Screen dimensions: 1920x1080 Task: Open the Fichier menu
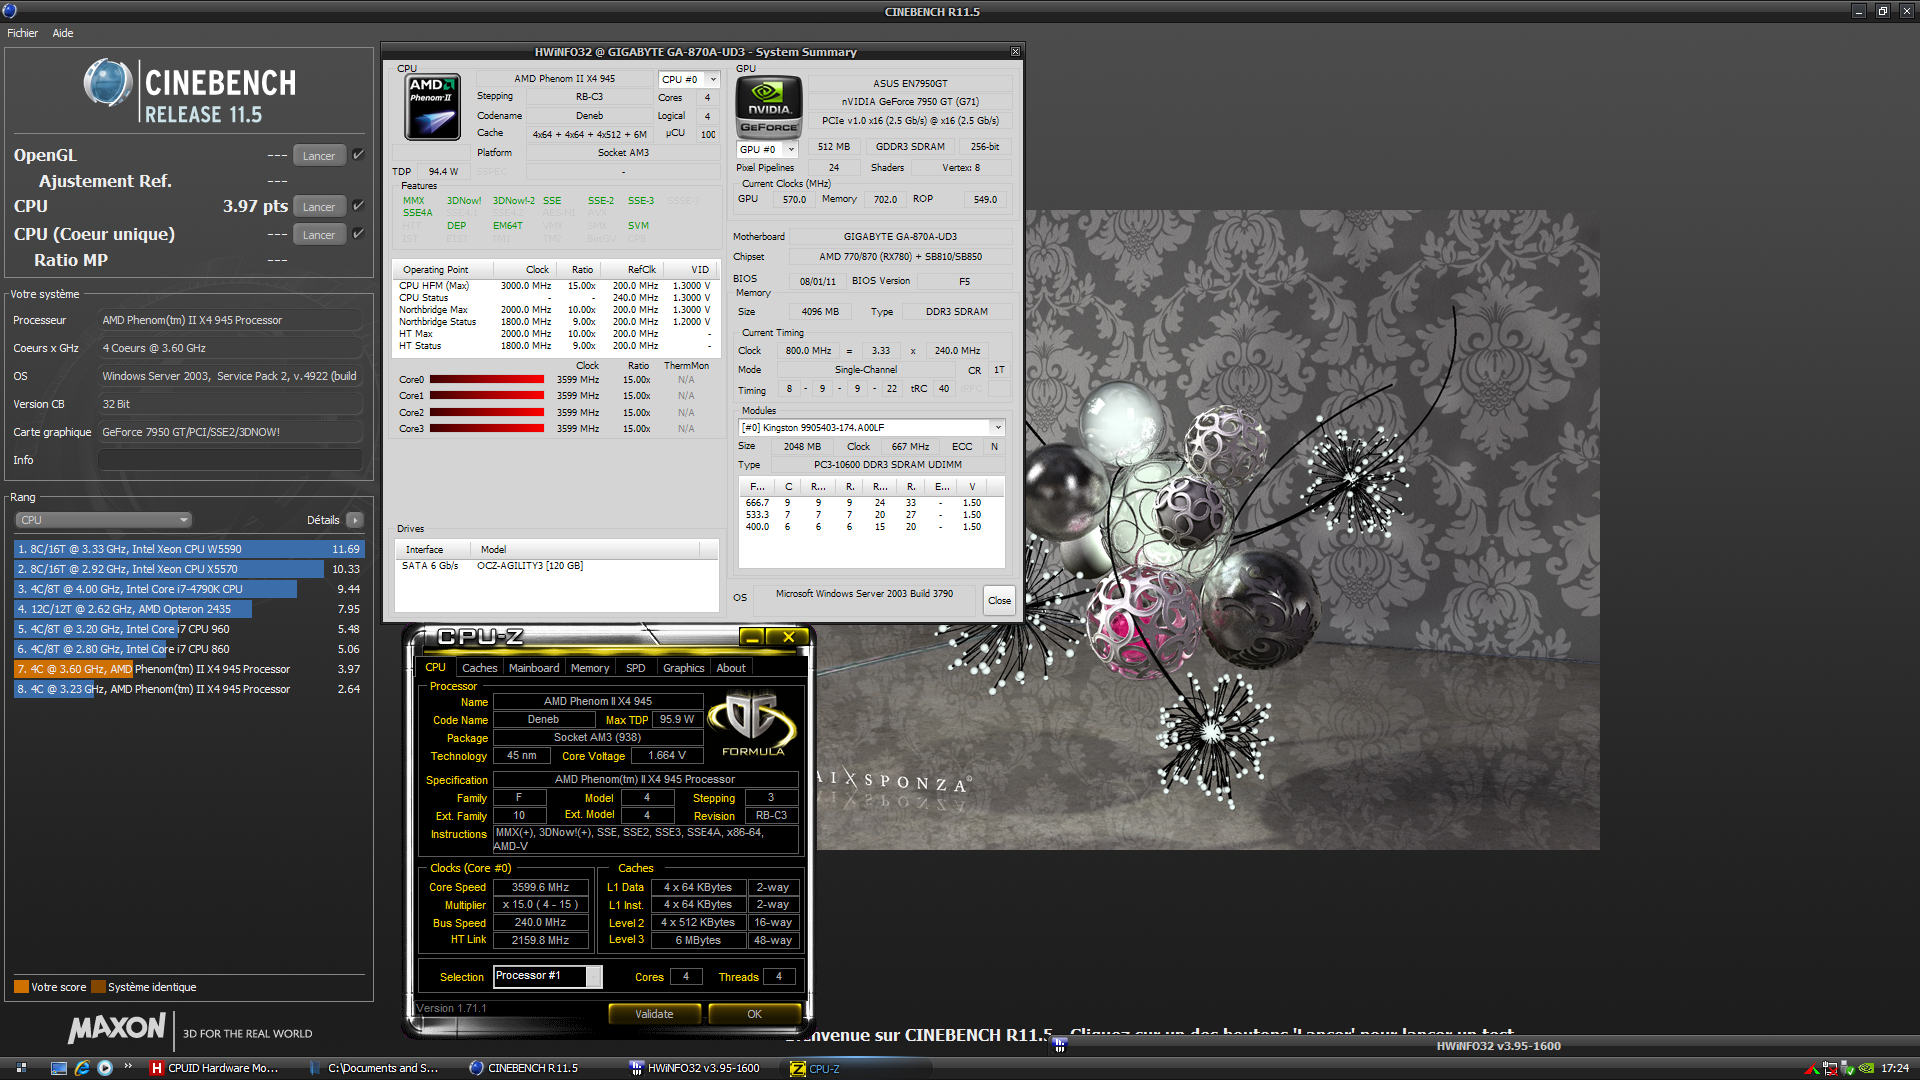click(22, 33)
